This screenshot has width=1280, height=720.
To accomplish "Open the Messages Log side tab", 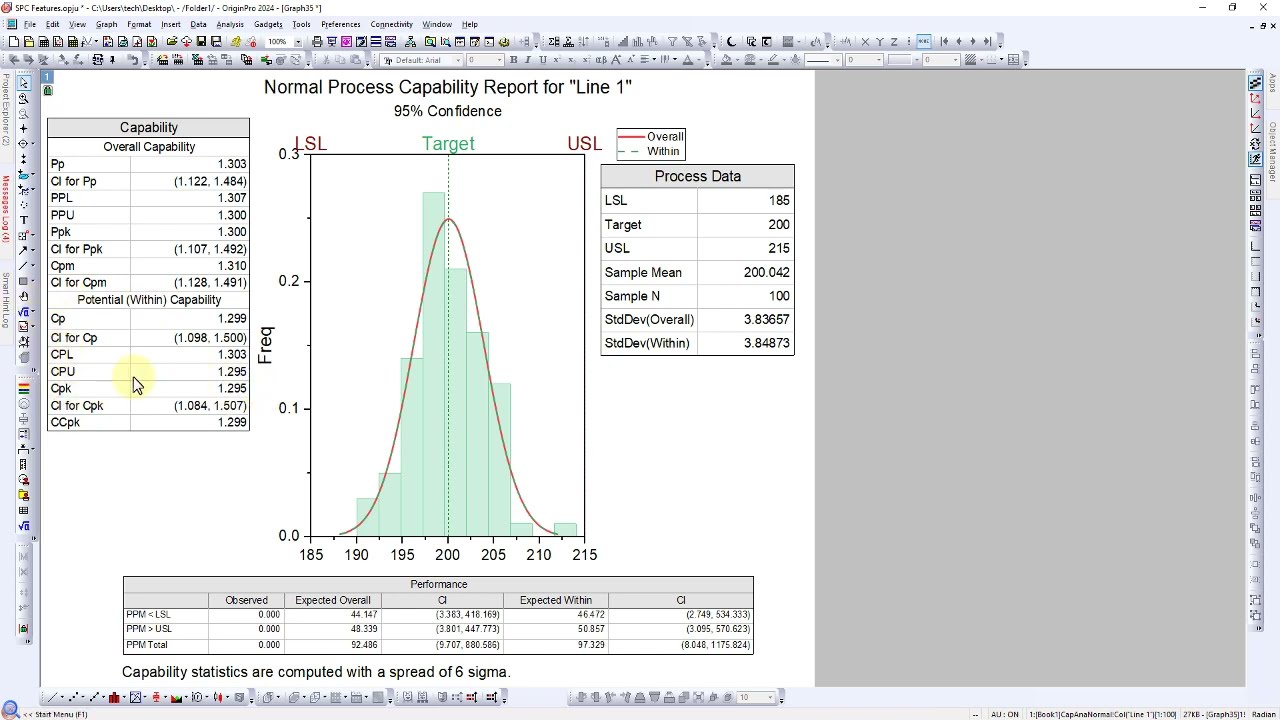I will 5,208.
